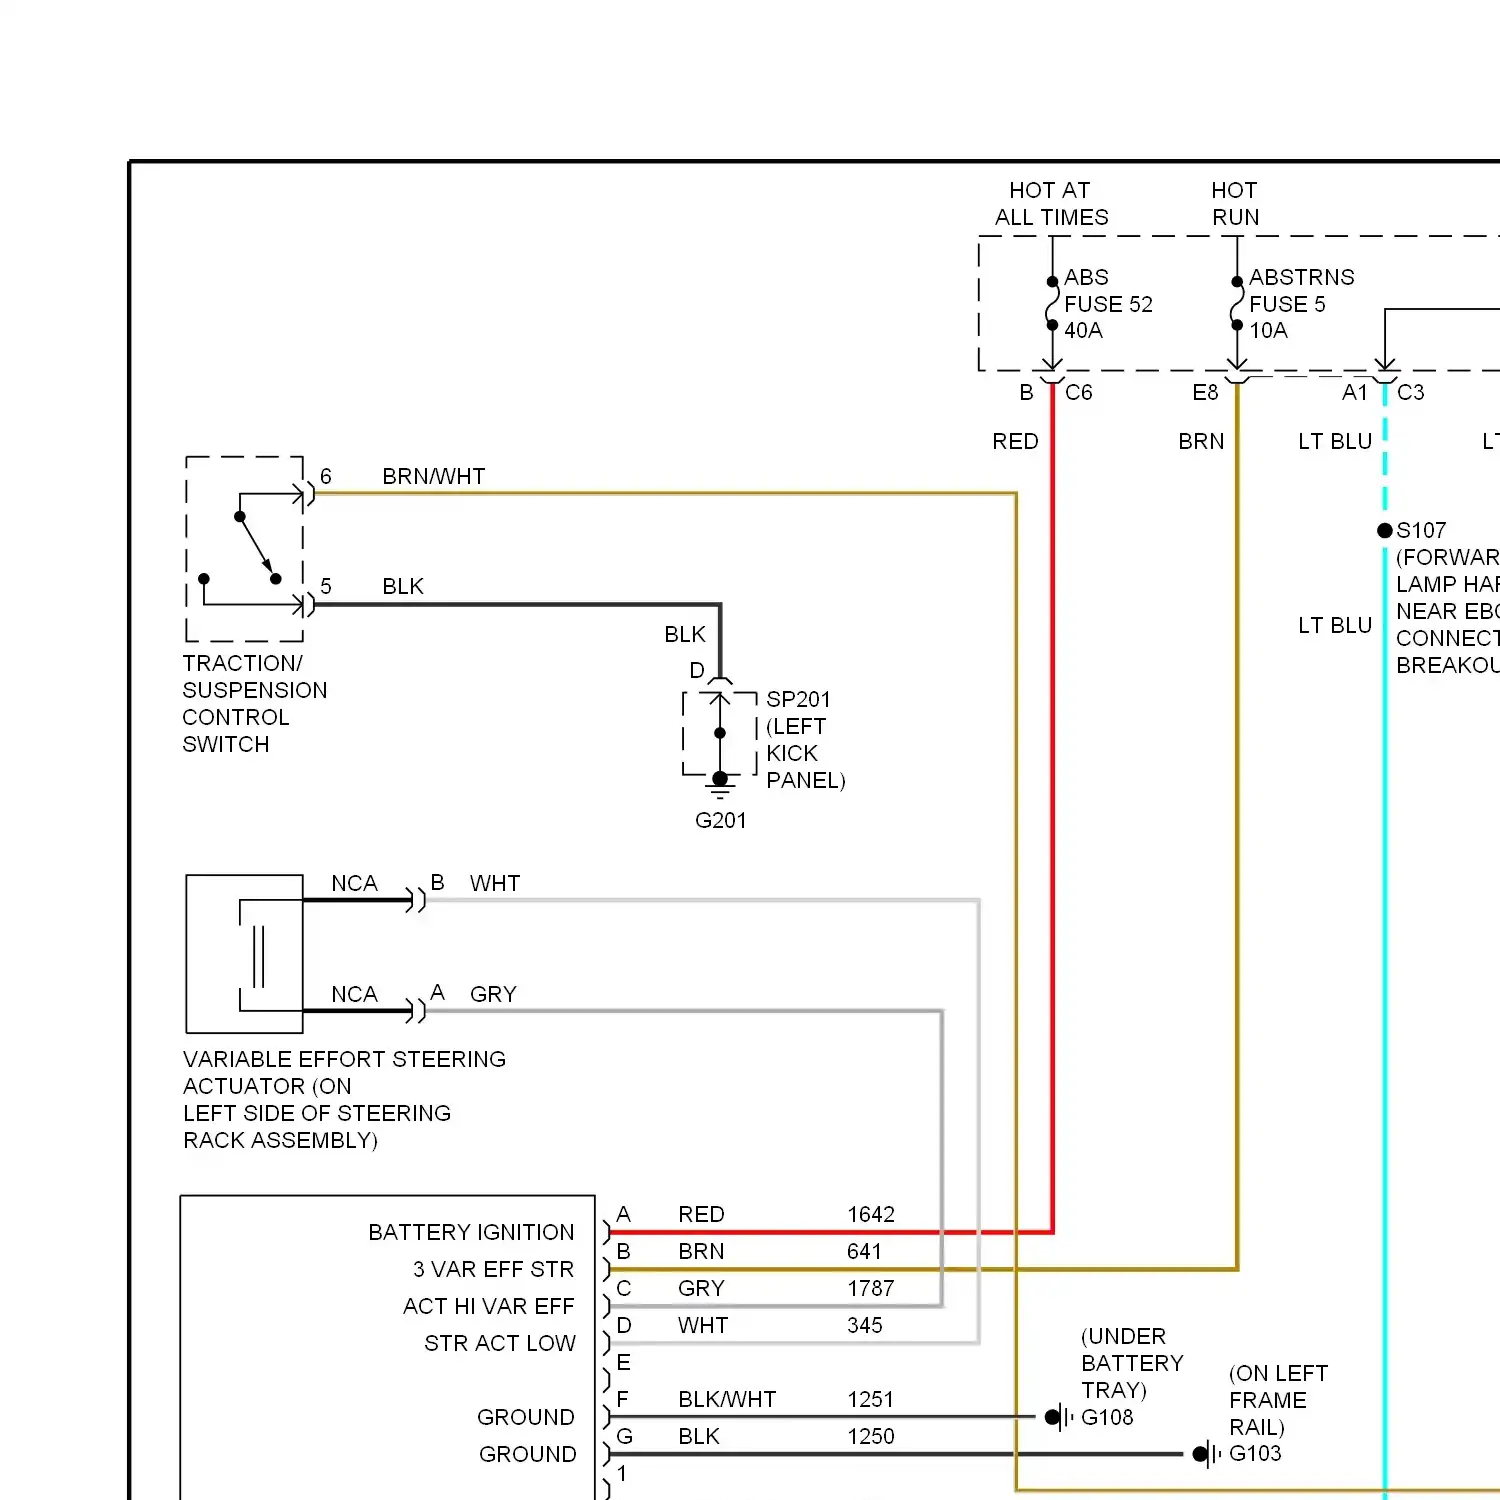Click connector label C3

pos(1411,393)
